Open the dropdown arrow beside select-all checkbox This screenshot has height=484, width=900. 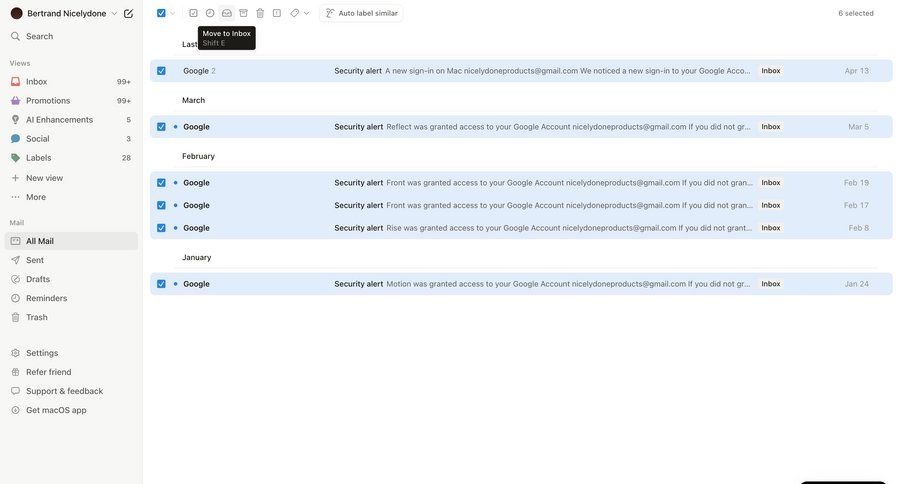click(172, 13)
